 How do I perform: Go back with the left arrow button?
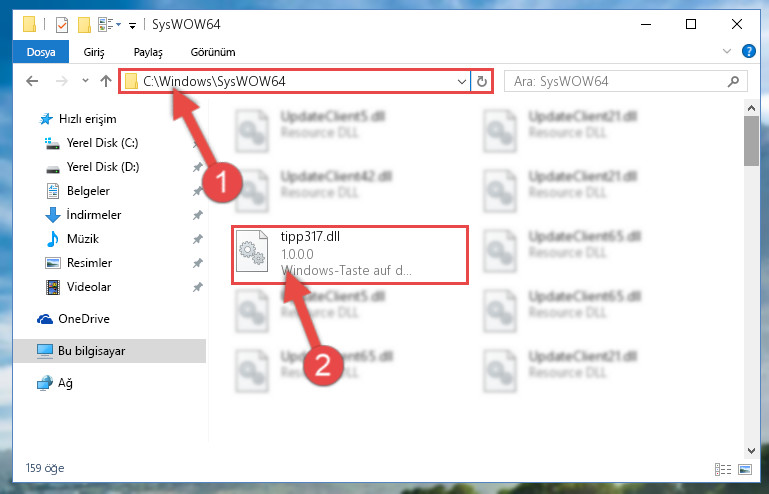coord(32,81)
